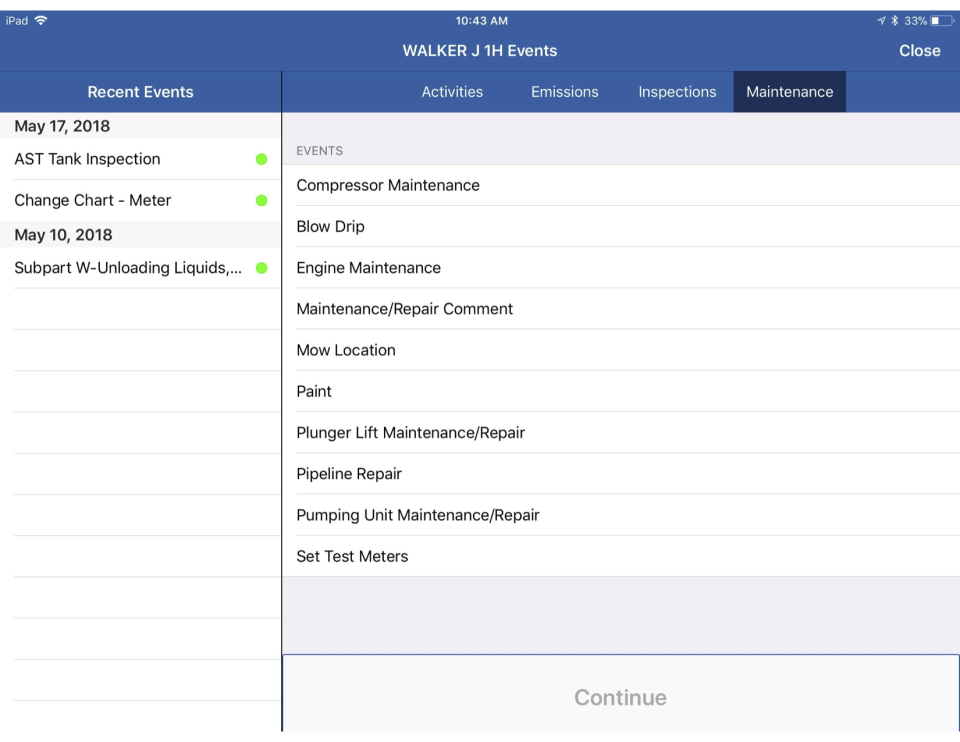Switch to the Activities tab

452,92
